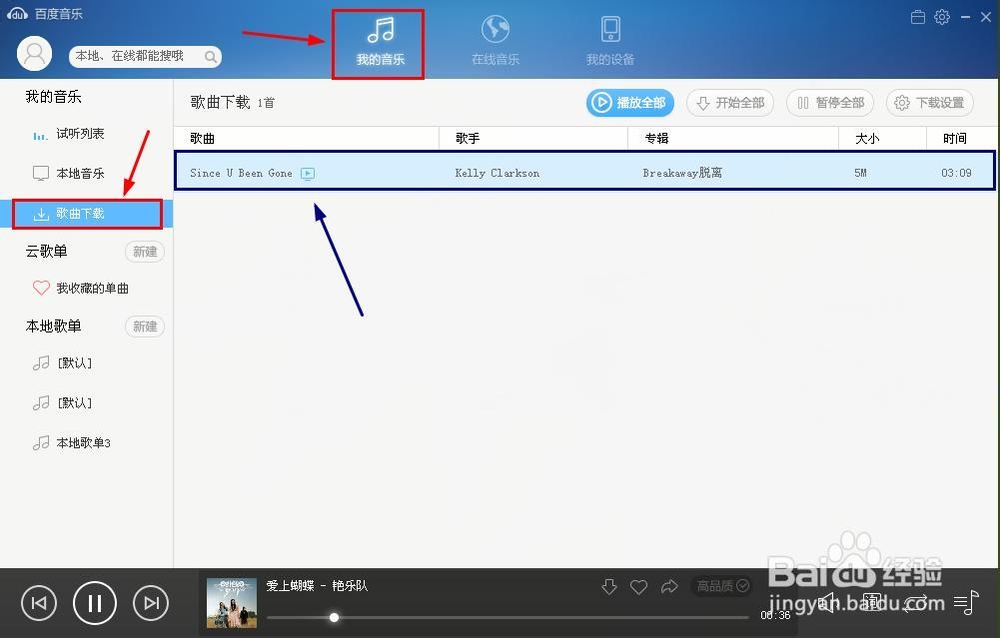Open the volume control icon
1000x638 pixels.
pyautogui.click(x=826, y=604)
